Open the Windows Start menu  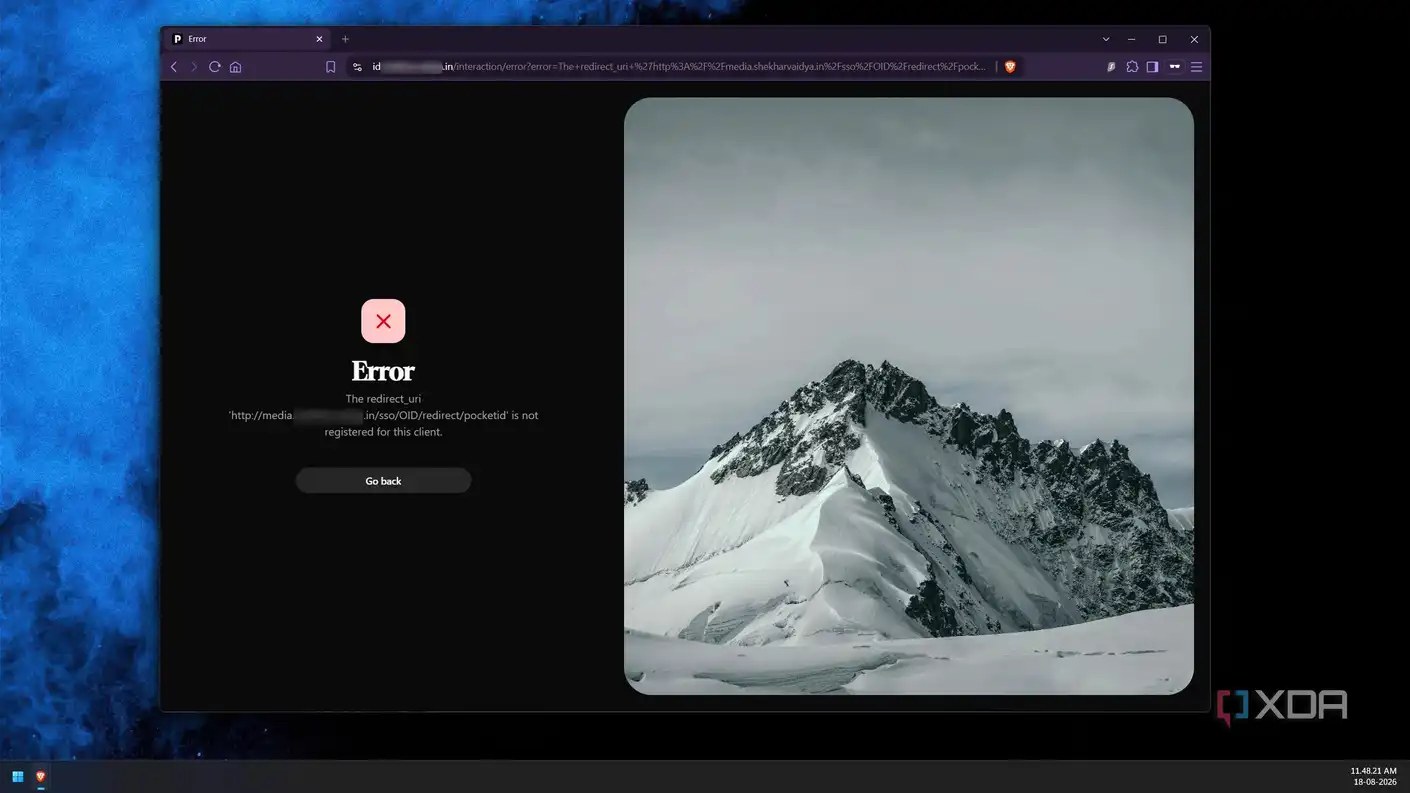[x=18, y=776]
